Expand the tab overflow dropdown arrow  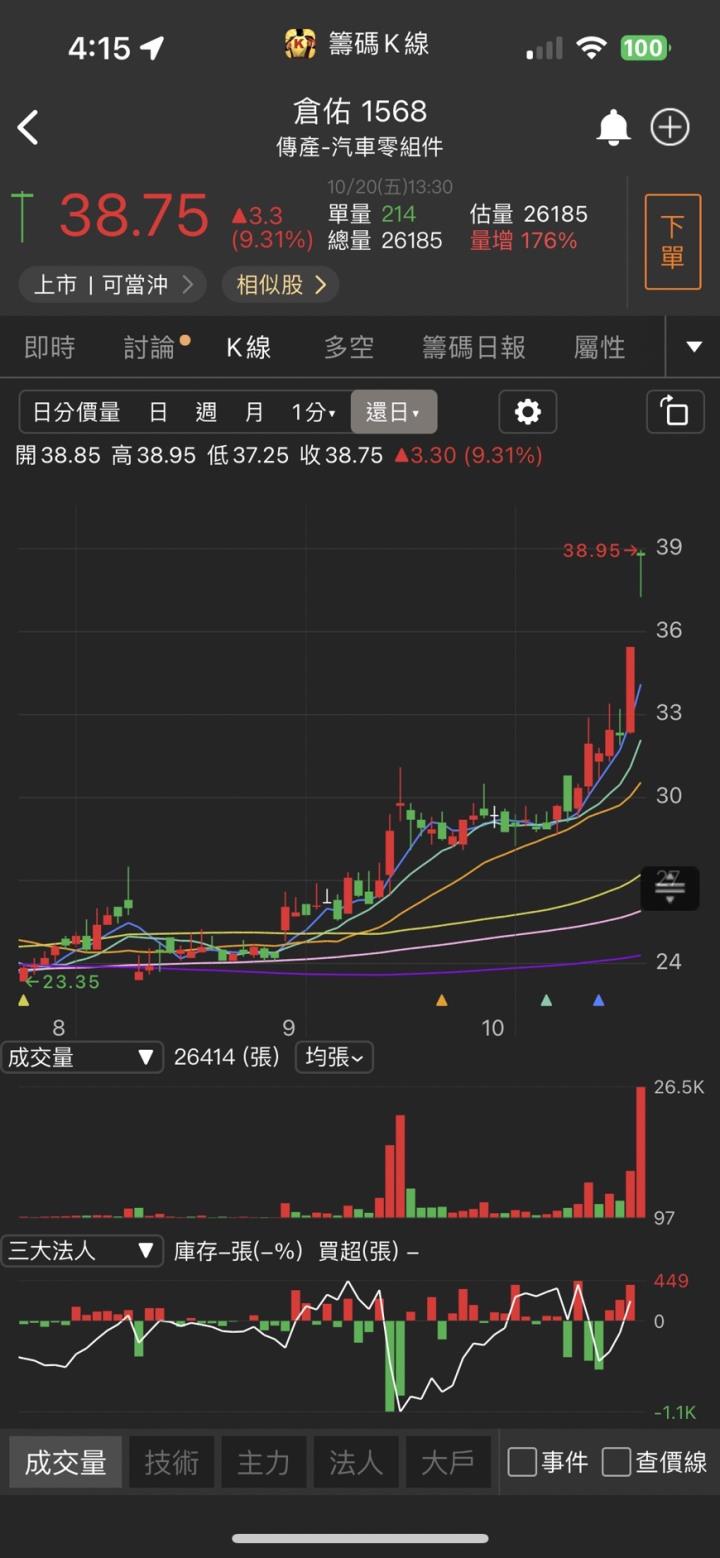click(694, 347)
